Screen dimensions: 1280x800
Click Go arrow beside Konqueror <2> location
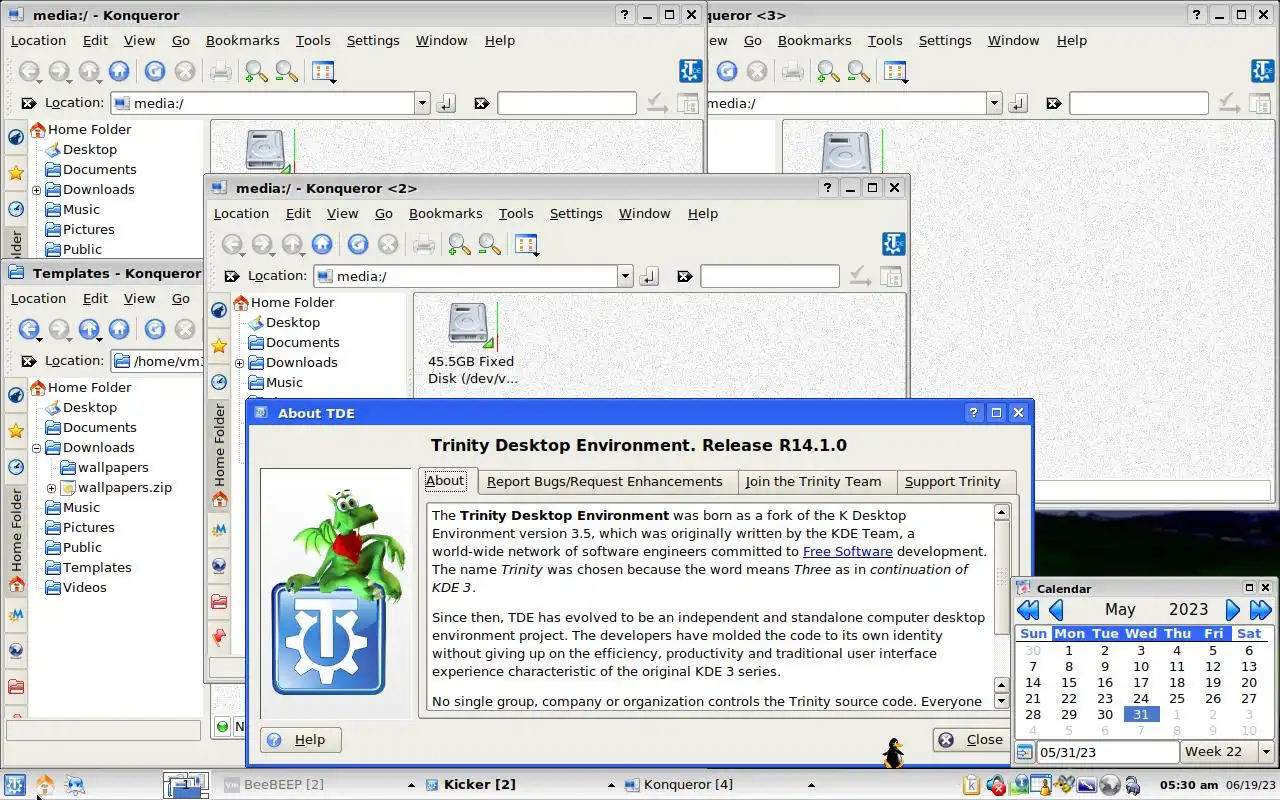click(x=649, y=276)
